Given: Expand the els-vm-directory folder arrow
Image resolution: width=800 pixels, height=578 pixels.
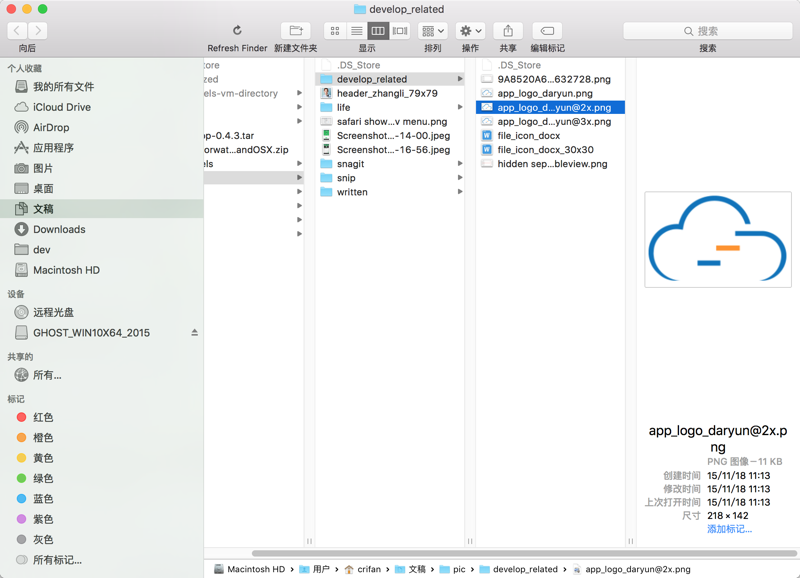Looking at the screenshot, I should pyautogui.click(x=299, y=93).
